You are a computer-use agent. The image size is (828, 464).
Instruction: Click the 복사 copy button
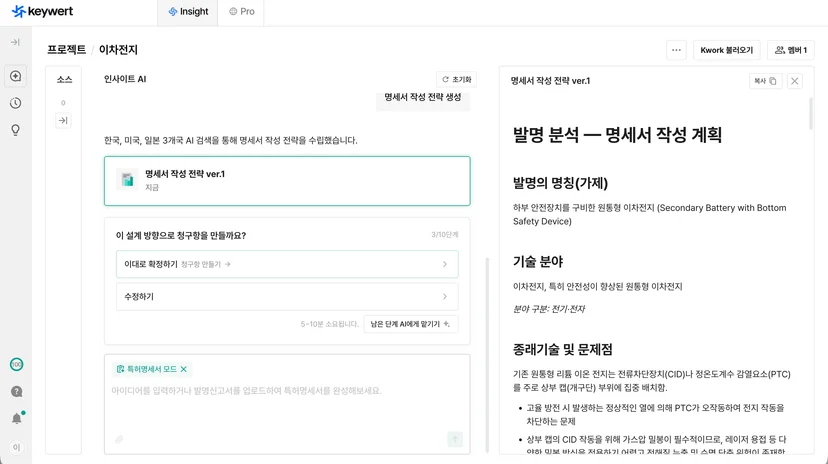click(765, 81)
